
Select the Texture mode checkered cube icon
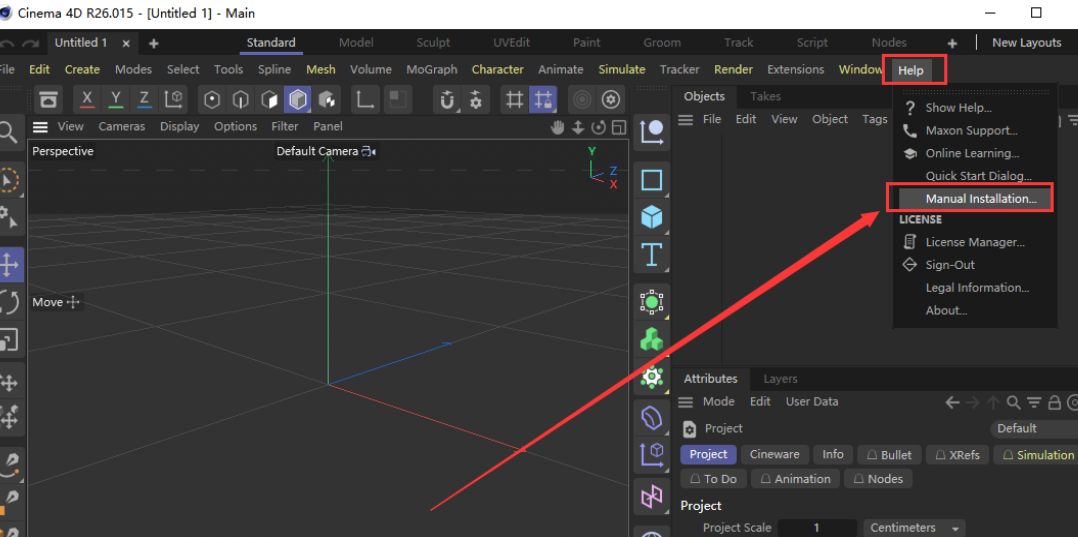point(326,100)
